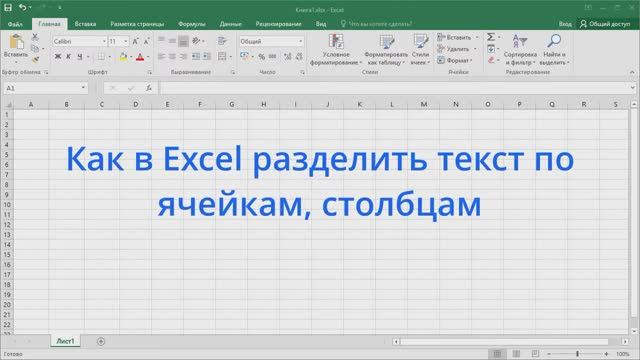Image resolution: width=640 pixels, height=360 pixels.
Task: Click the zoom slider handle
Action: [x=577, y=354]
